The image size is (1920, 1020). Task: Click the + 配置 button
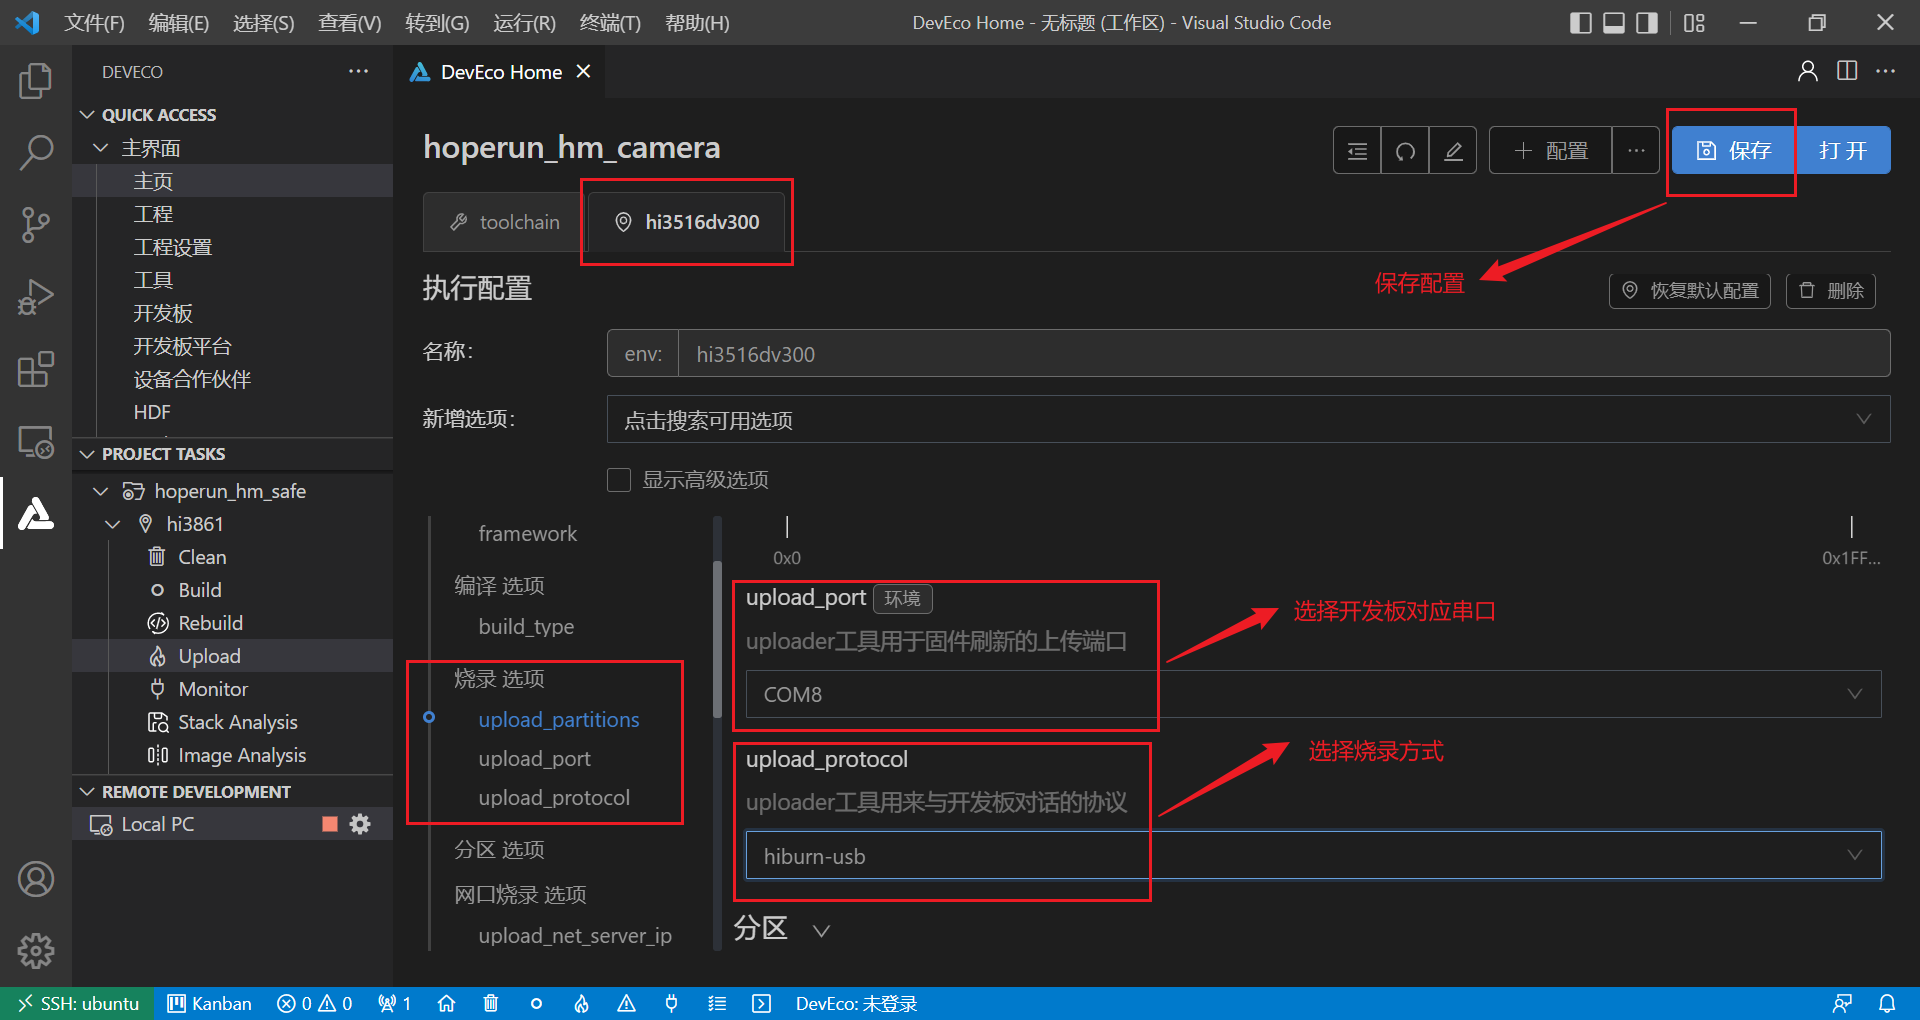tap(1551, 151)
